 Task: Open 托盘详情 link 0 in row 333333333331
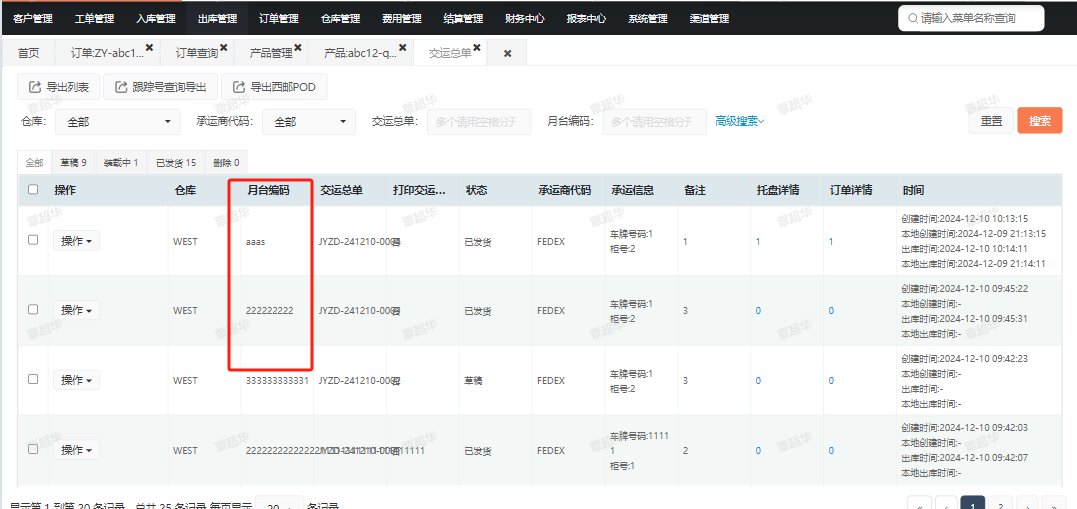coord(758,381)
